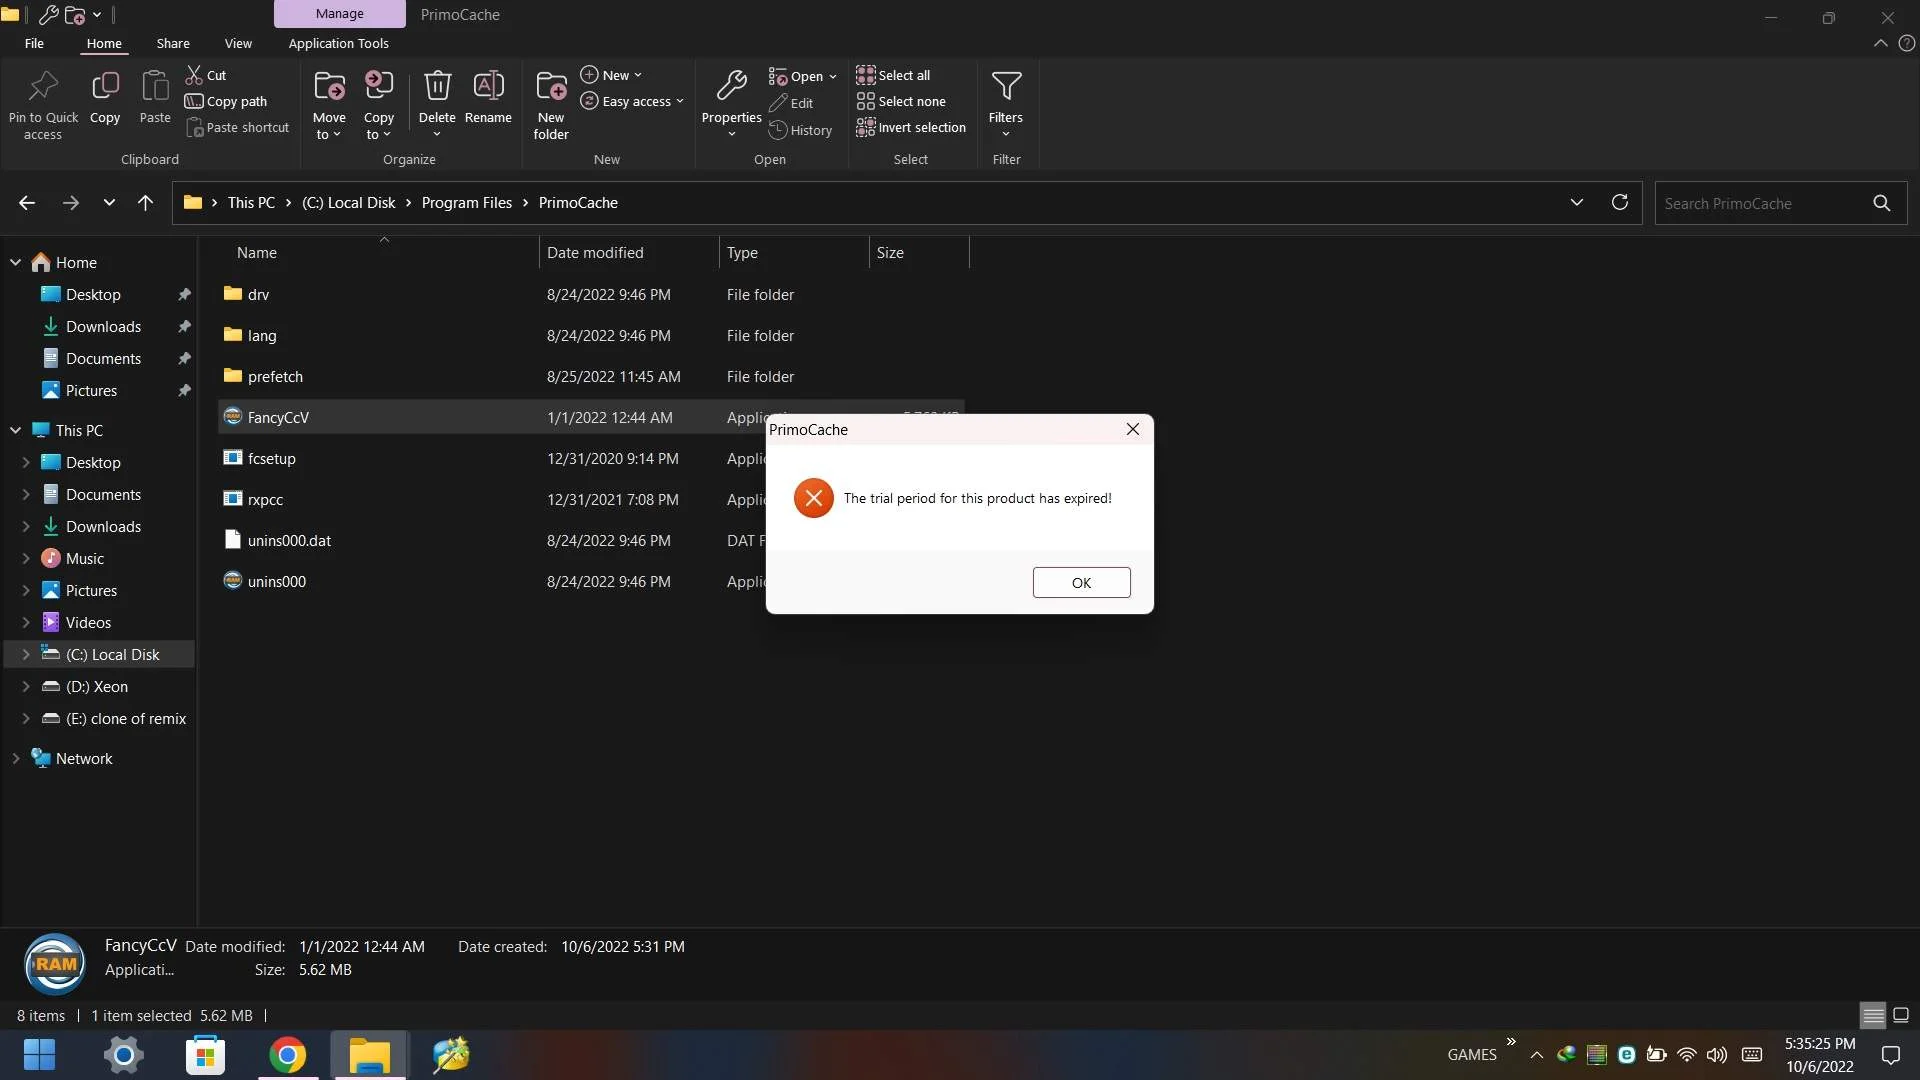Click Select all in ribbon

click(893, 75)
